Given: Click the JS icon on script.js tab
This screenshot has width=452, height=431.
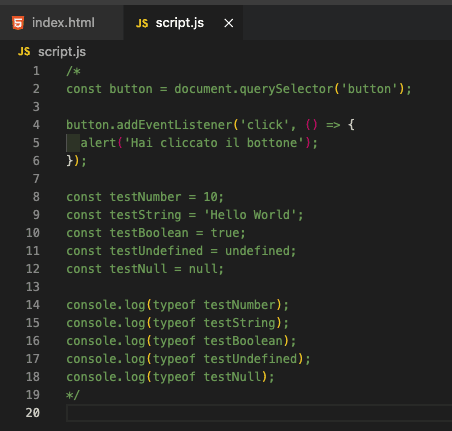Looking at the screenshot, I should [x=142, y=23].
